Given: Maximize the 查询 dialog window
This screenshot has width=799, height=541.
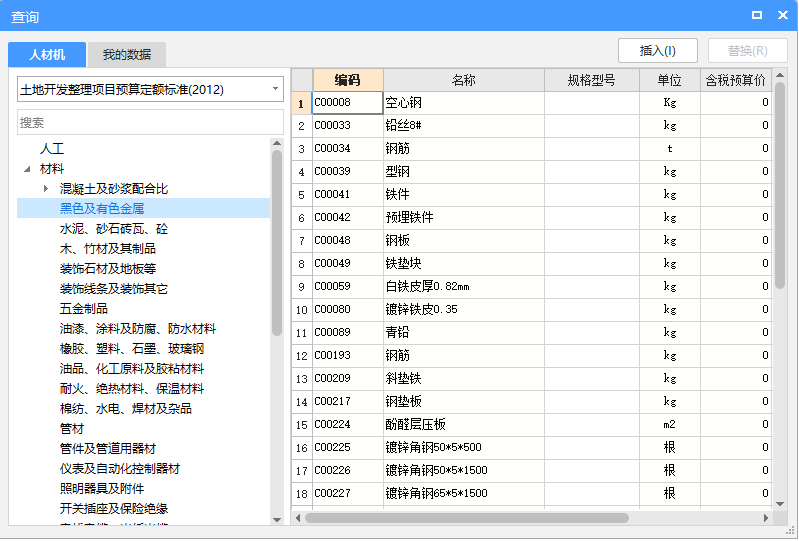Looking at the screenshot, I should click(757, 15).
